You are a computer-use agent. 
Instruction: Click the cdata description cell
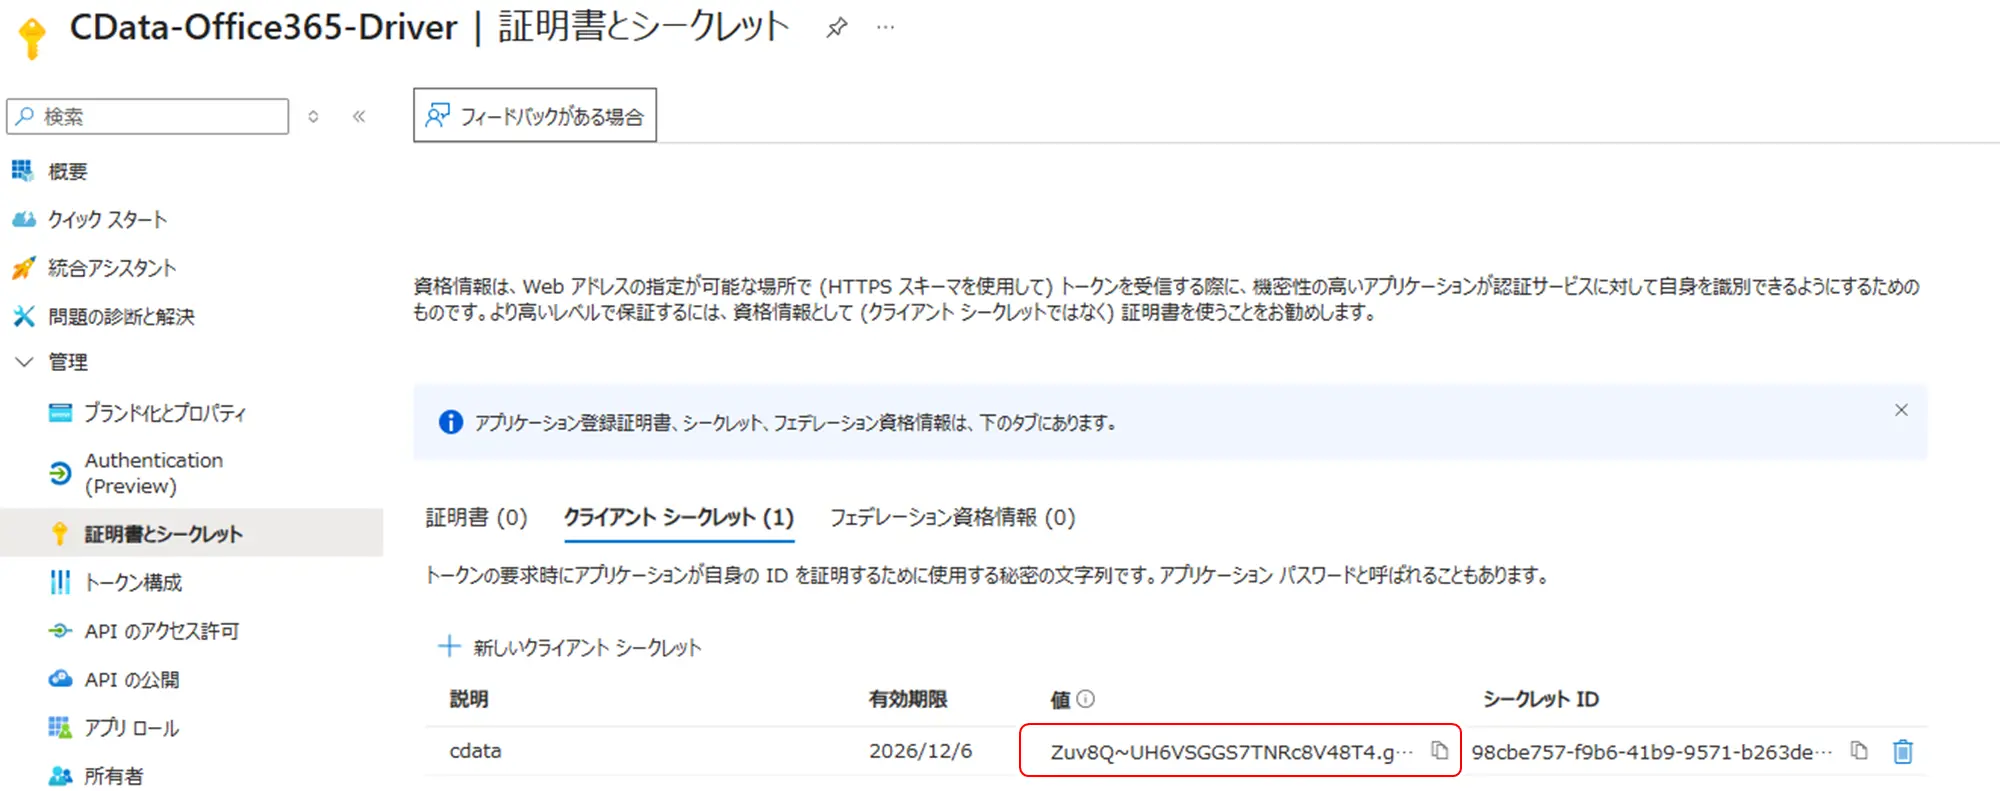(475, 751)
